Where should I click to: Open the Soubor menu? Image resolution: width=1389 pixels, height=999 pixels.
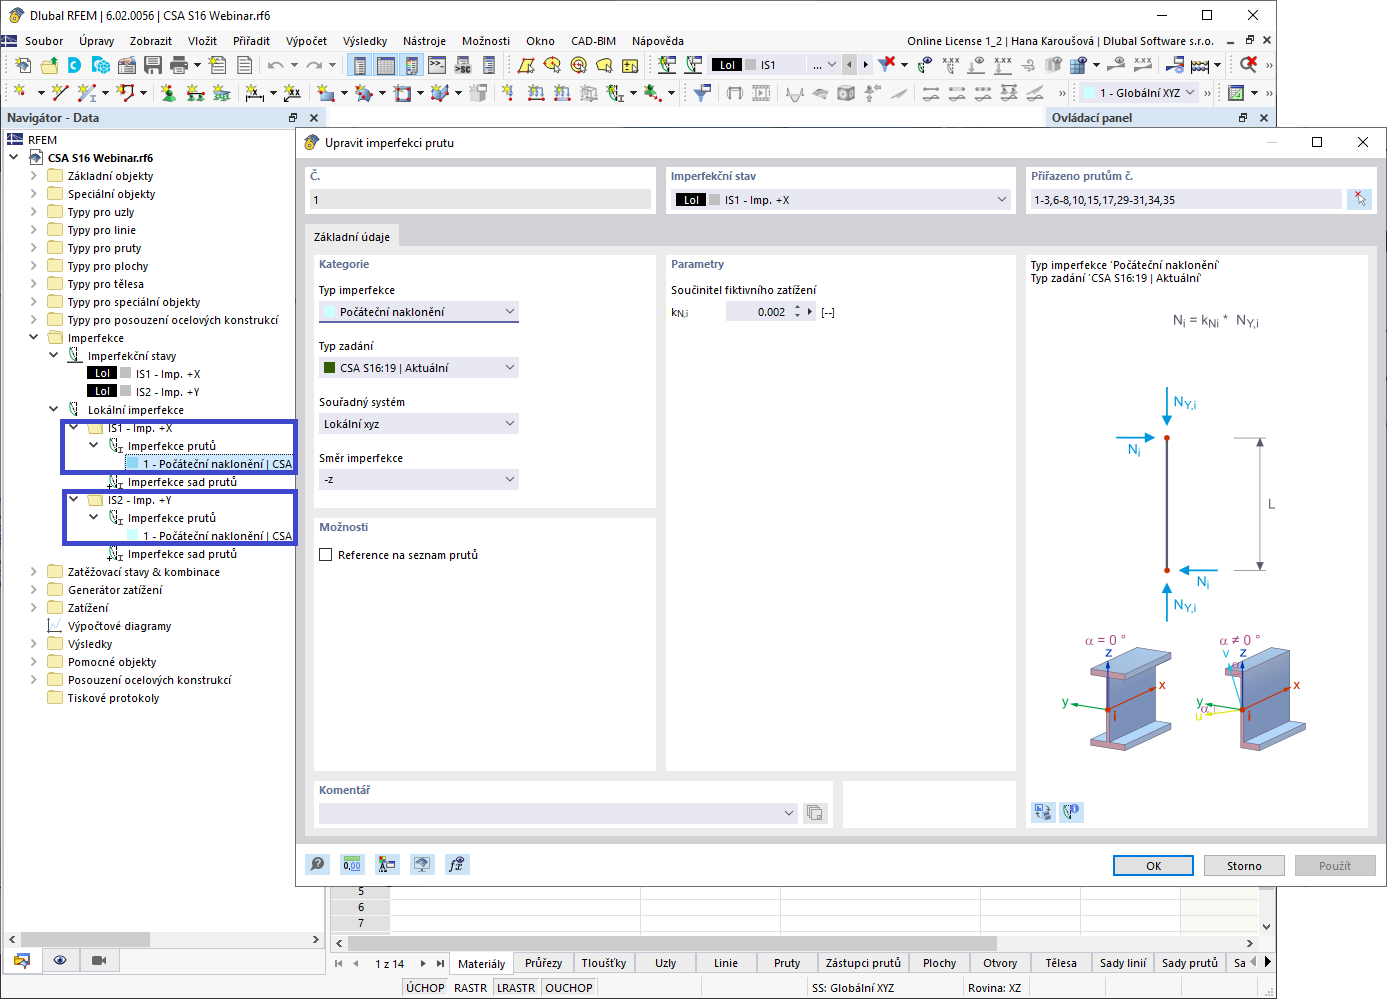click(44, 41)
